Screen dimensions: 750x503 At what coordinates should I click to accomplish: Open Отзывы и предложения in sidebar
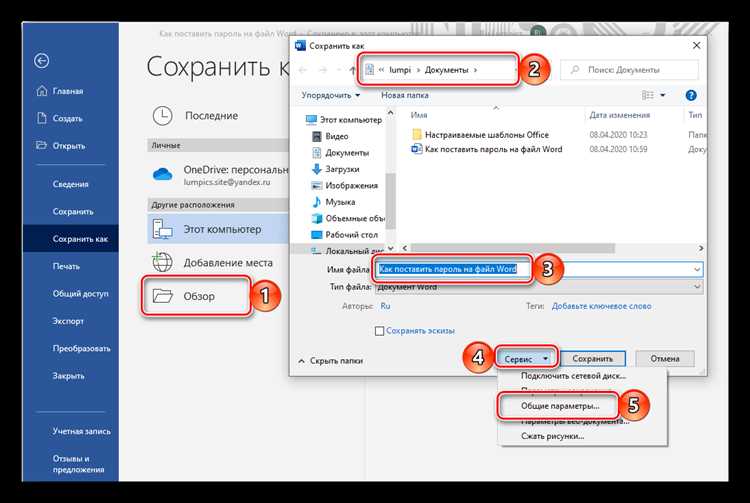pyautogui.click(x=78, y=464)
